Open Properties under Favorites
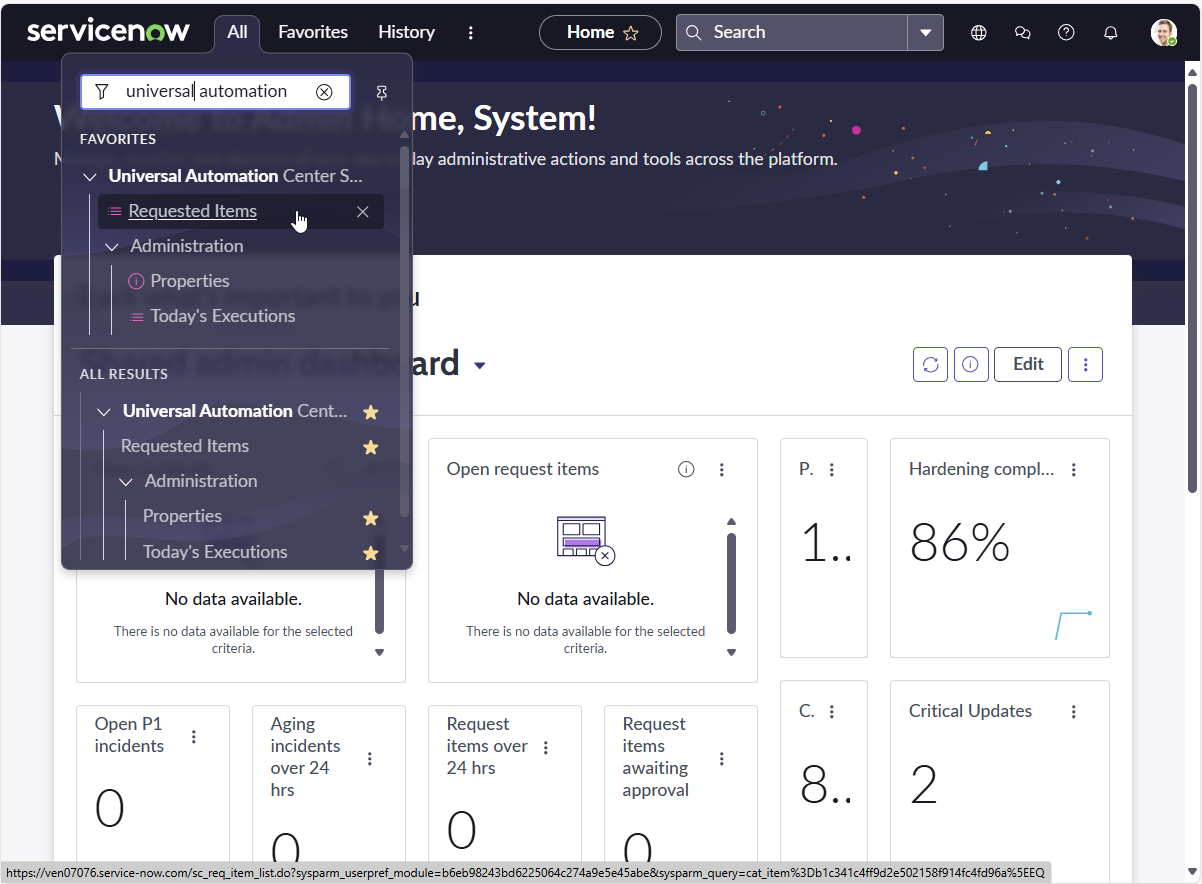 (190, 281)
